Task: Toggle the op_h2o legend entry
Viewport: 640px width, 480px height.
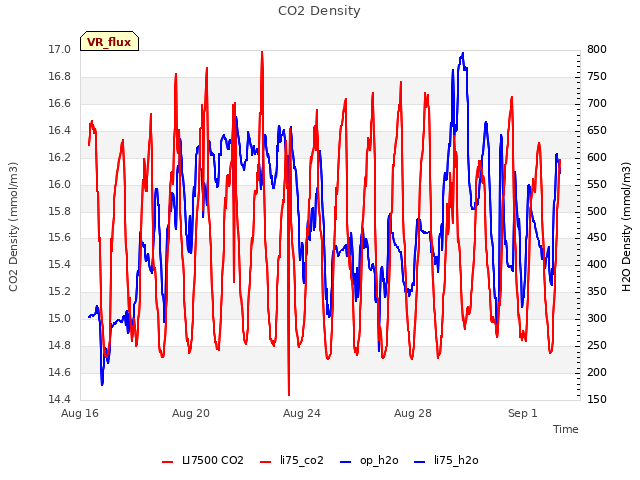Action: click(x=369, y=461)
